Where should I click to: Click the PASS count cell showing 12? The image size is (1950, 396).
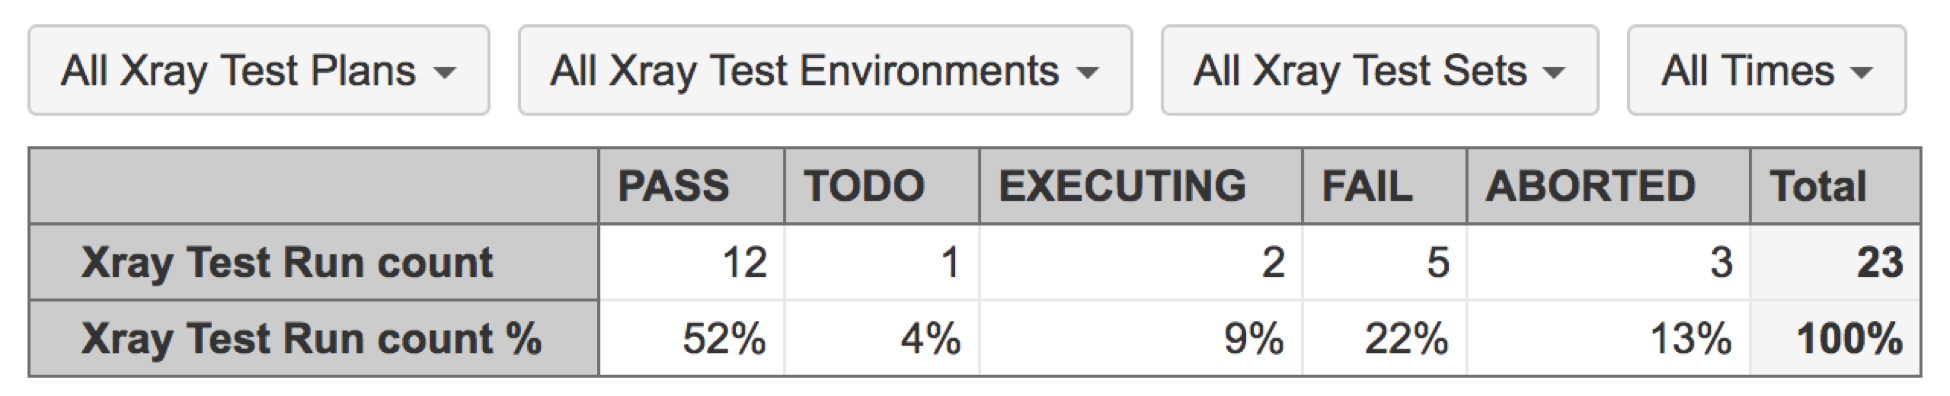[x=692, y=262]
